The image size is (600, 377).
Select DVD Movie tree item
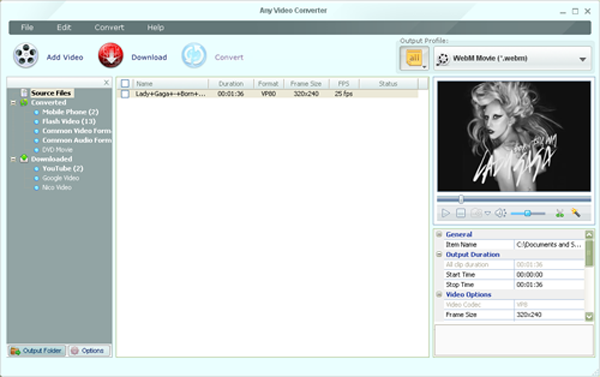tap(57, 150)
